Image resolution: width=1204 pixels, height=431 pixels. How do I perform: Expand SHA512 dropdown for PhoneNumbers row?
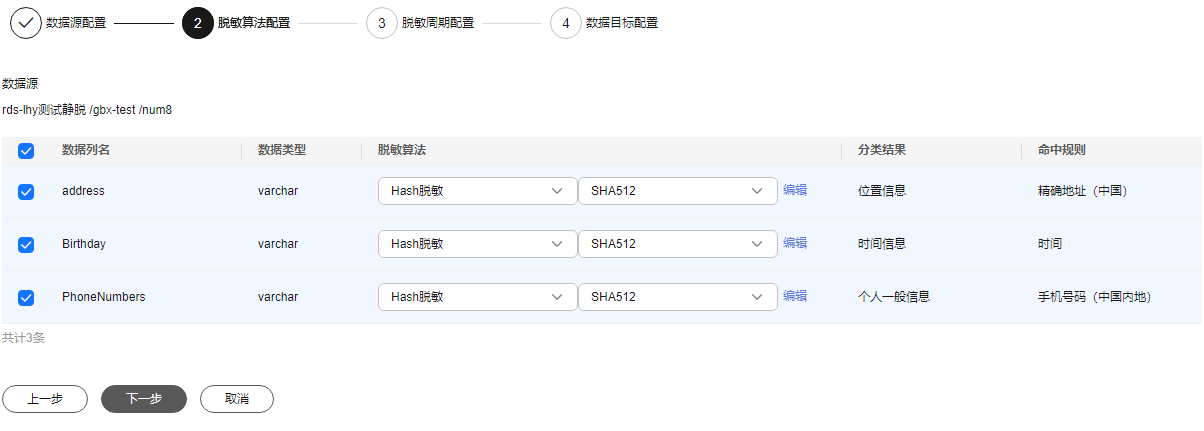(x=677, y=297)
